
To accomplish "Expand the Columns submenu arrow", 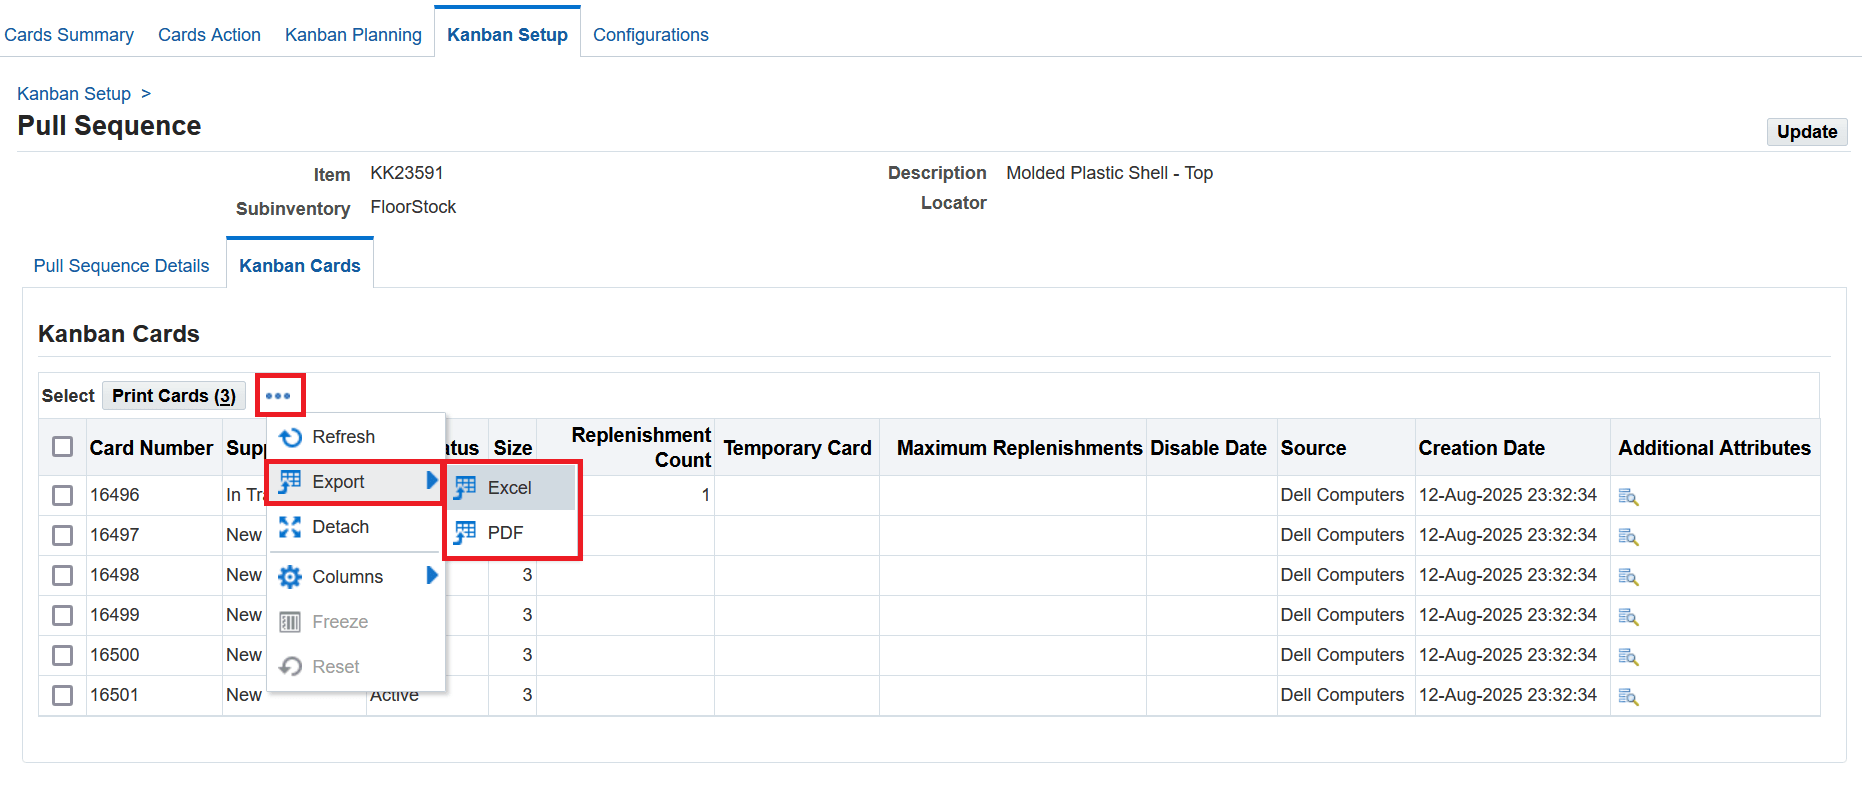I will click(x=432, y=576).
